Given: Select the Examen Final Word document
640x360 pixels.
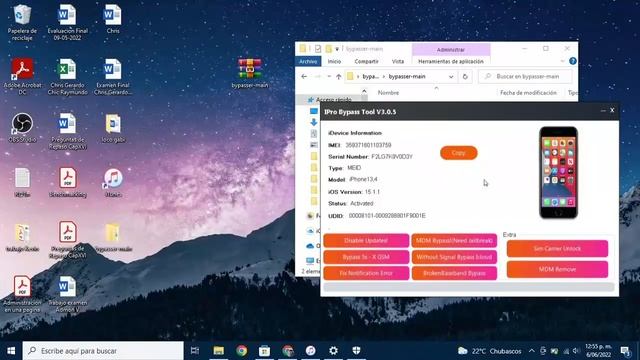Looking at the screenshot, I should (113, 77).
